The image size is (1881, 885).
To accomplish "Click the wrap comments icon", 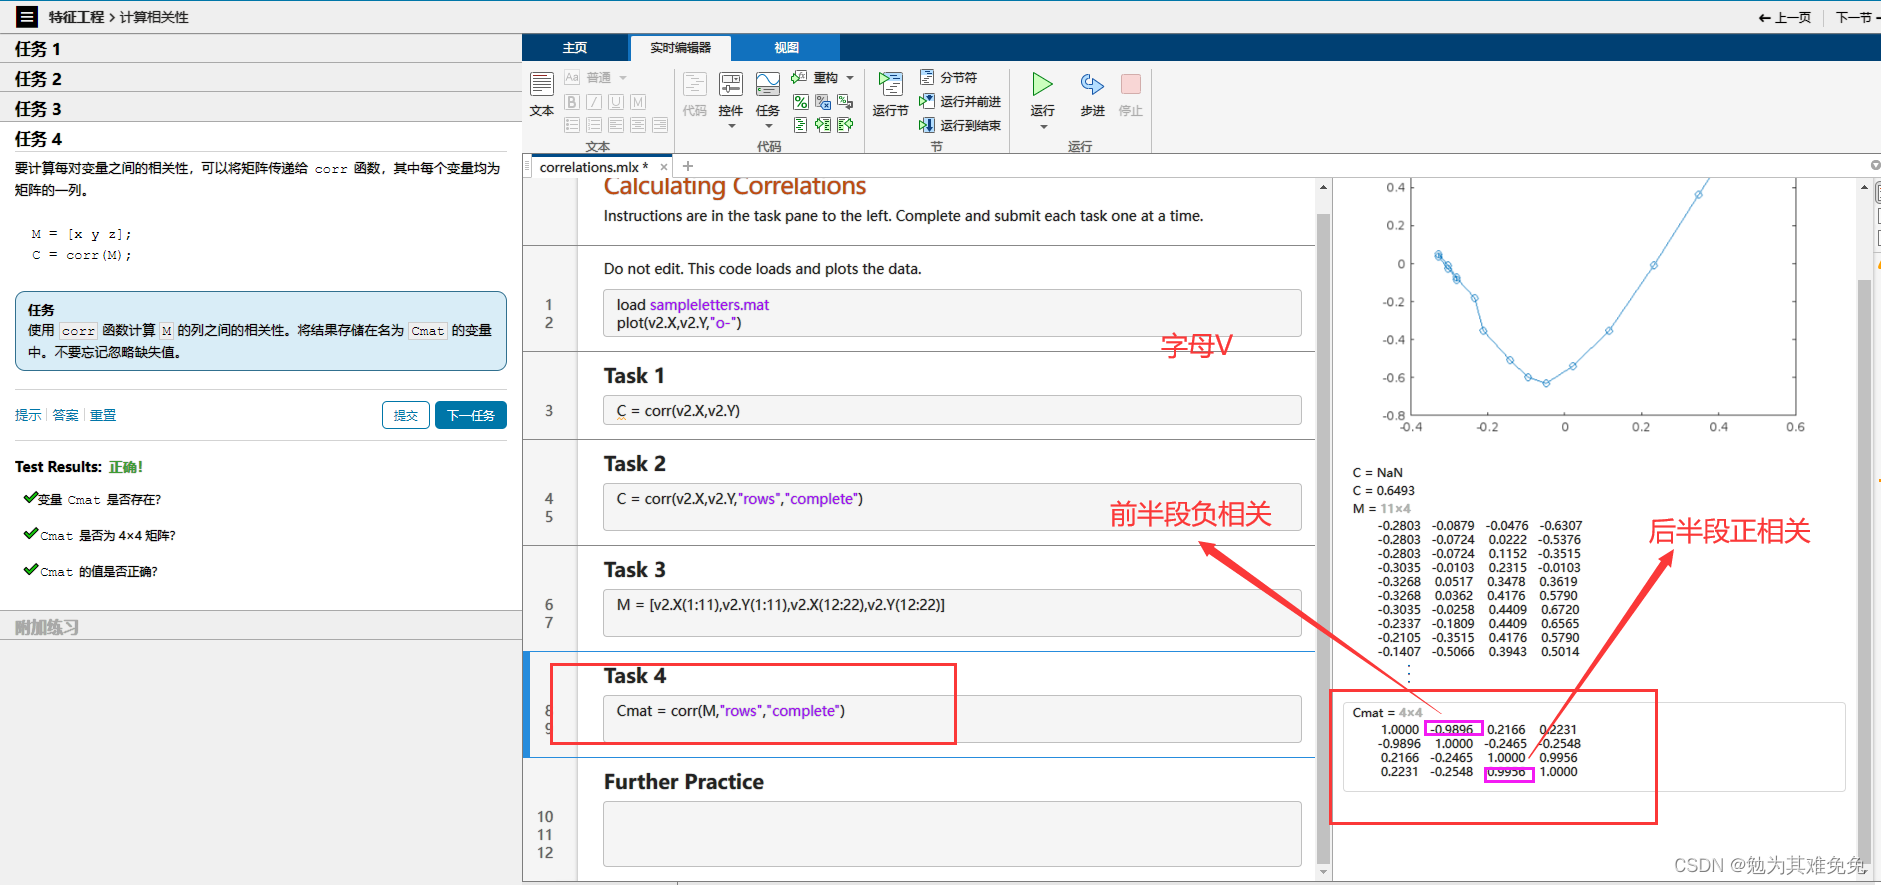I will 845,102.
